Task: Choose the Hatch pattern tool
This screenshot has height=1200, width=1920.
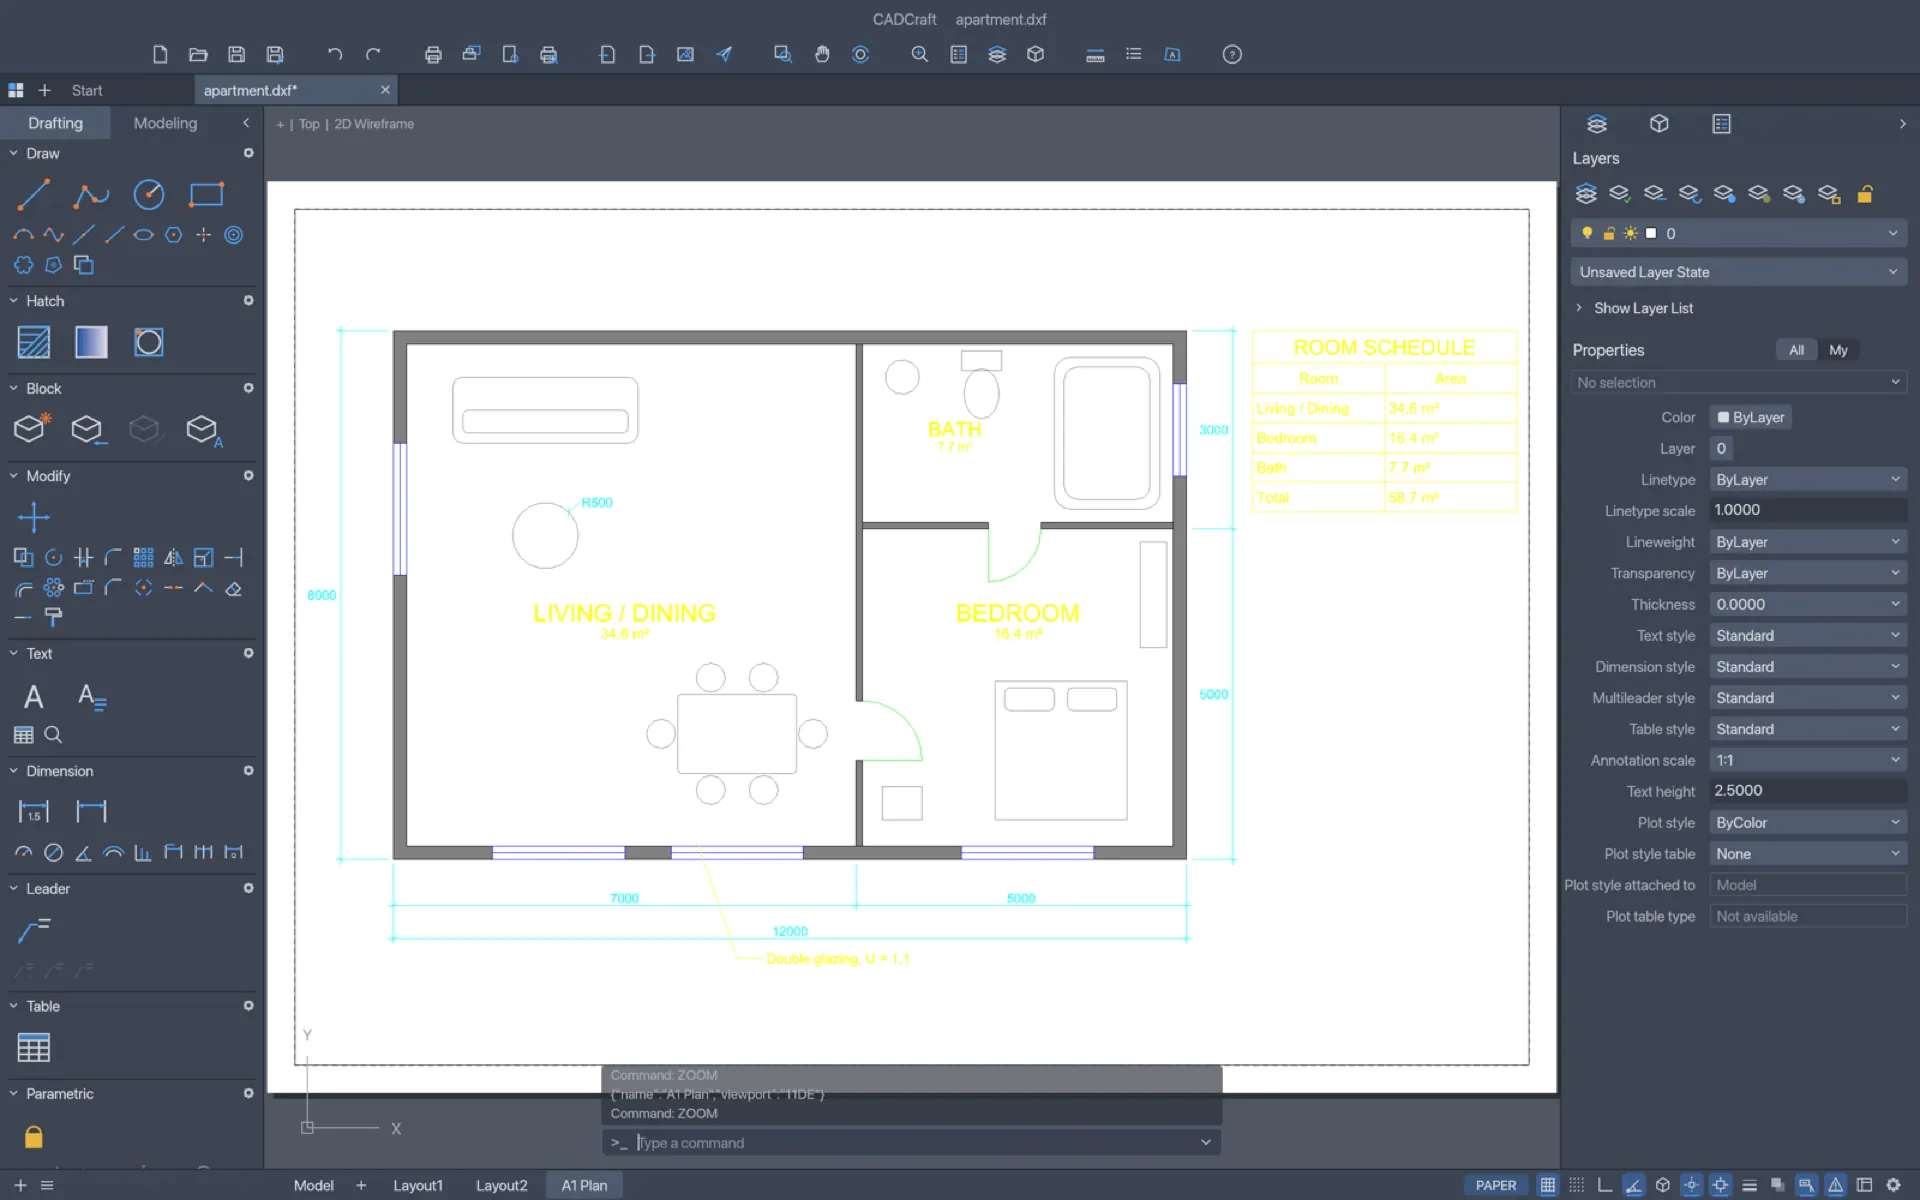Action: (x=33, y=342)
